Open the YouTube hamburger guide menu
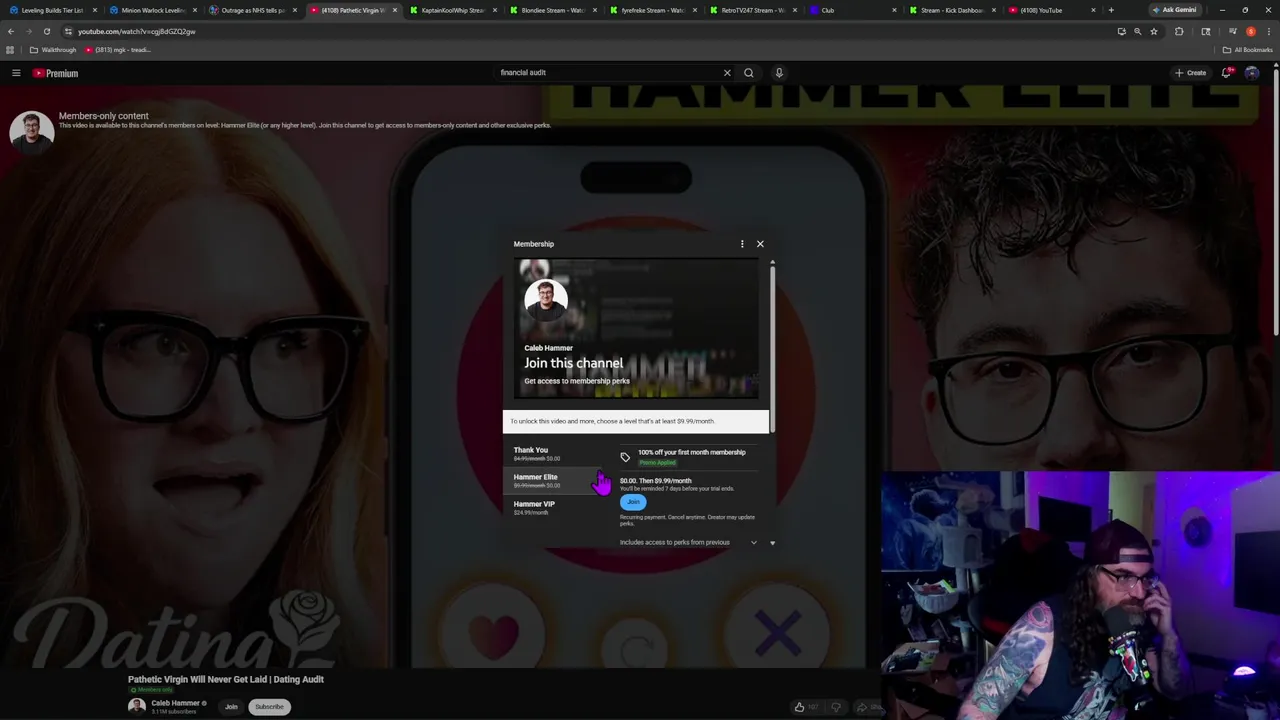 [16, 73]
